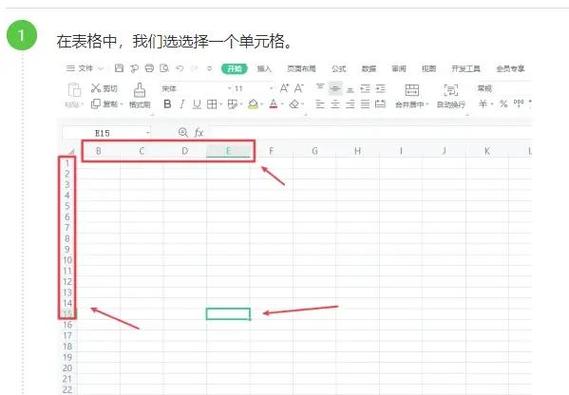Align text right

coord(350,104)
